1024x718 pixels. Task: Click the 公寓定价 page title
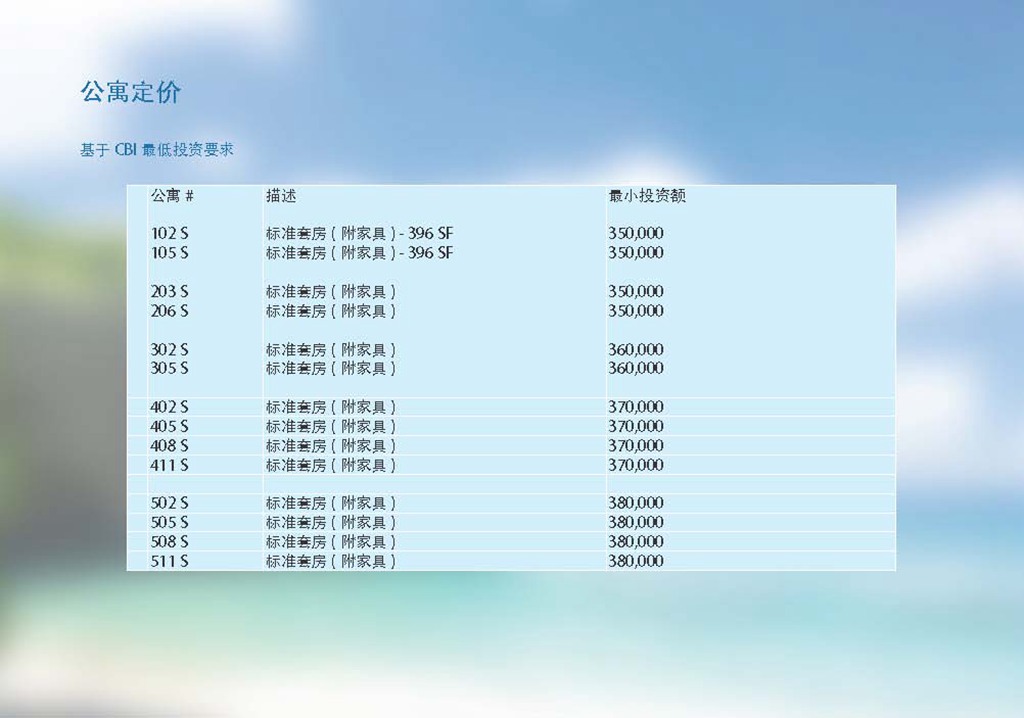[131, 93]
